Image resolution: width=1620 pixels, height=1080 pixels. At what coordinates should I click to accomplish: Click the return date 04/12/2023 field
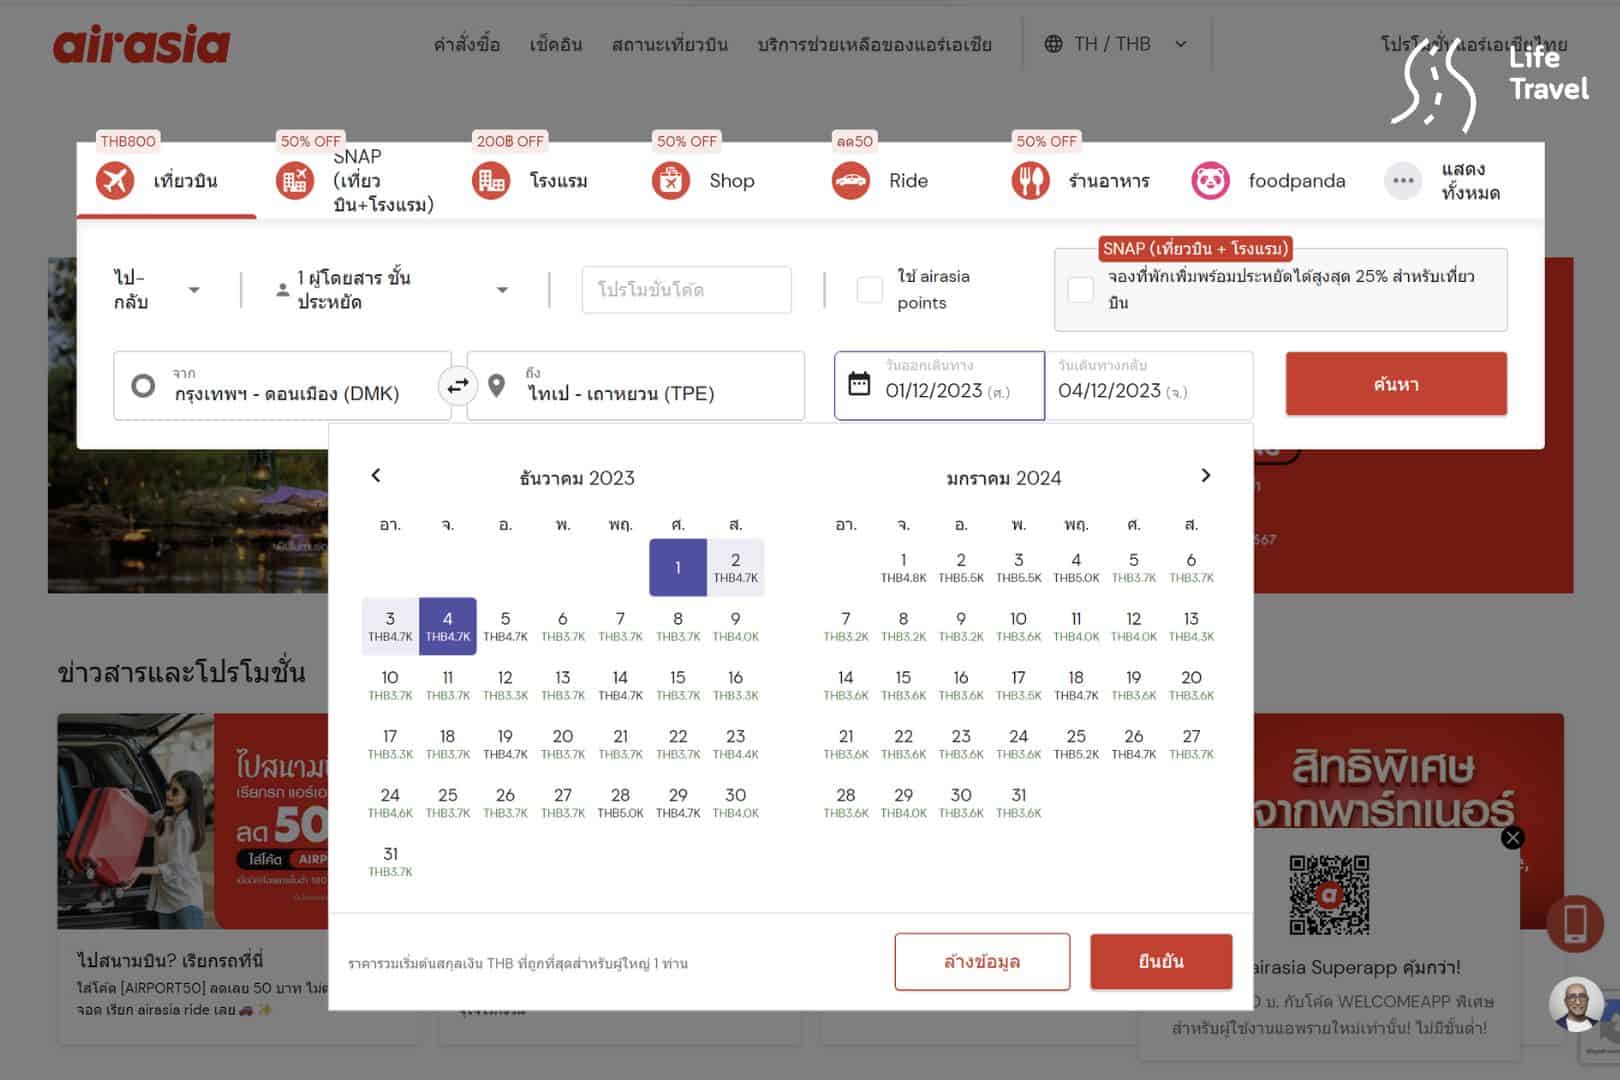tap(1149, 385)
